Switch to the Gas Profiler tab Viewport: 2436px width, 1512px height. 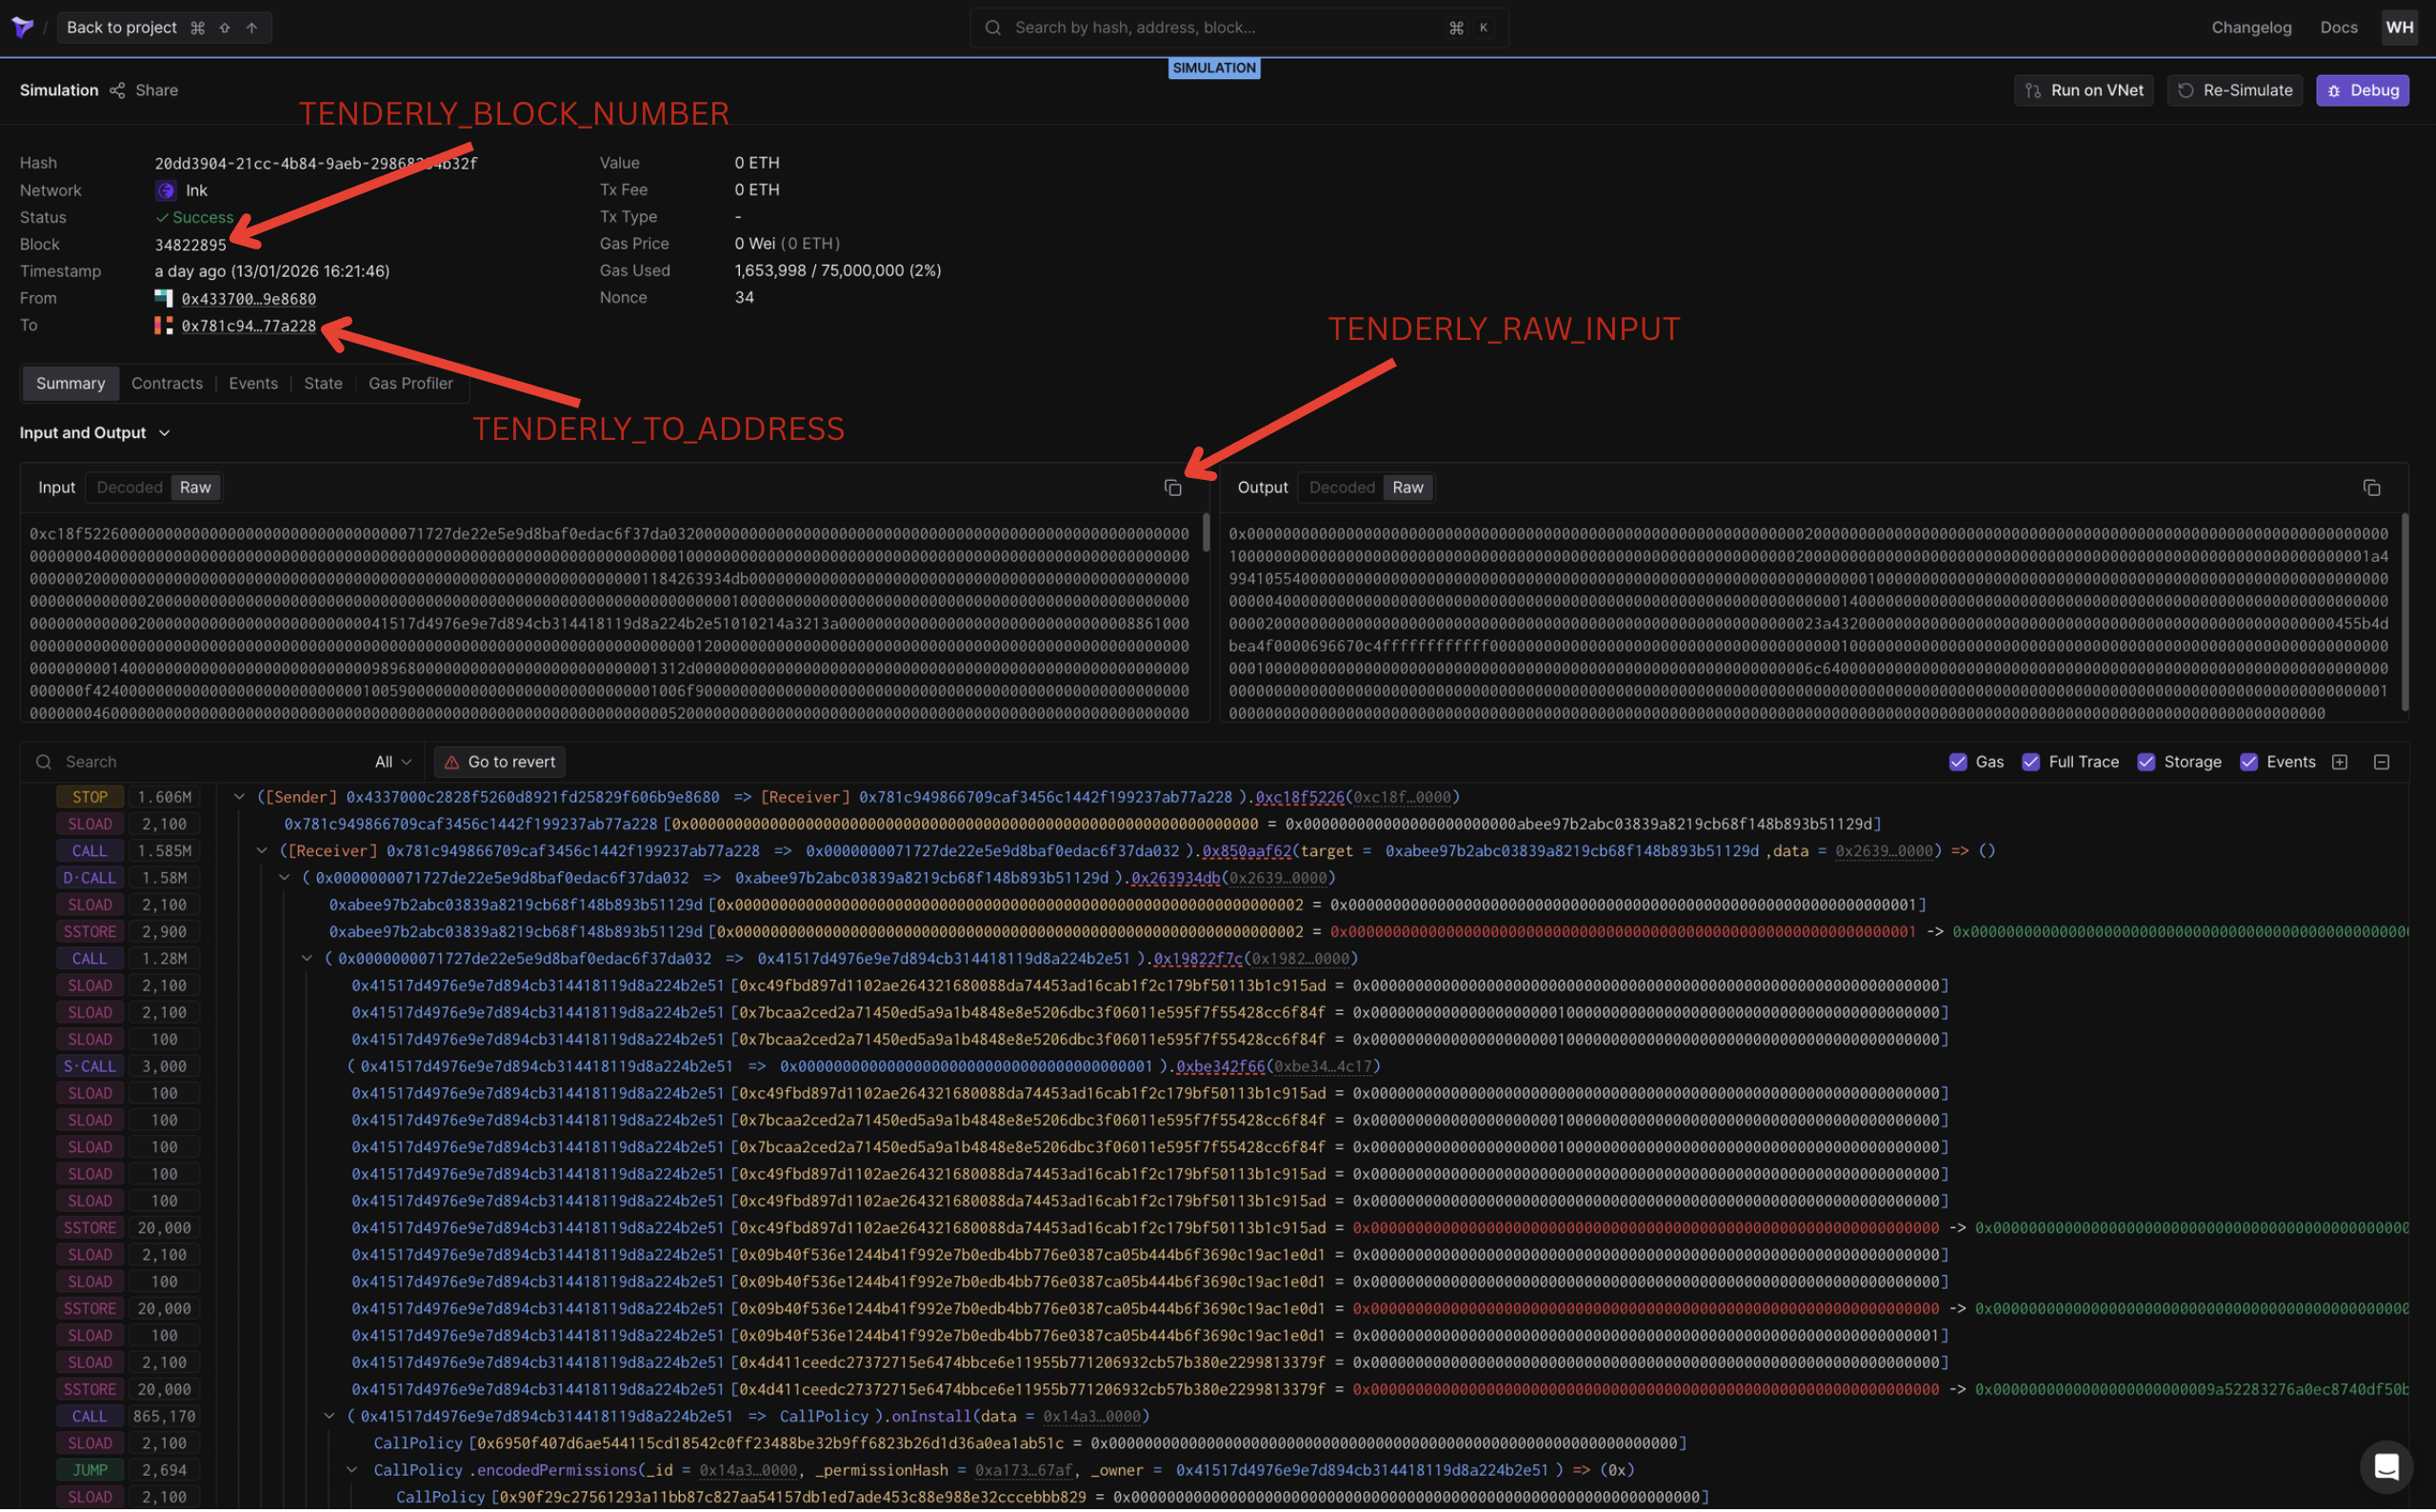(x=410, y=384)
